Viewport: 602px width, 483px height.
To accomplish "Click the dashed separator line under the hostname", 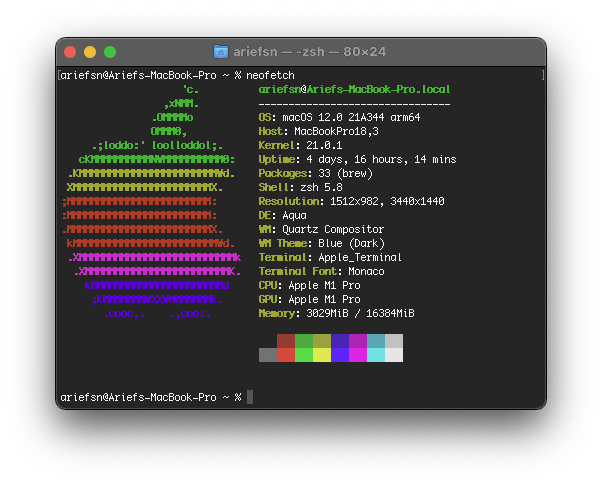I will 354,104.
